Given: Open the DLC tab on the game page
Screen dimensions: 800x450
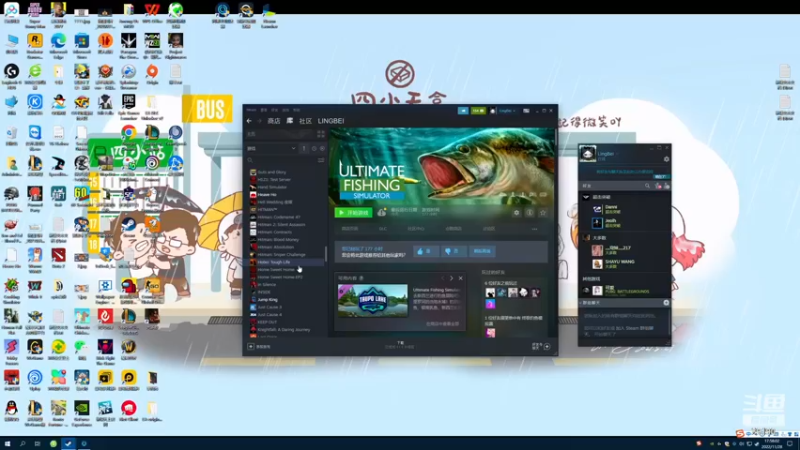Looking at the screenshot, I should pos(383,229).
